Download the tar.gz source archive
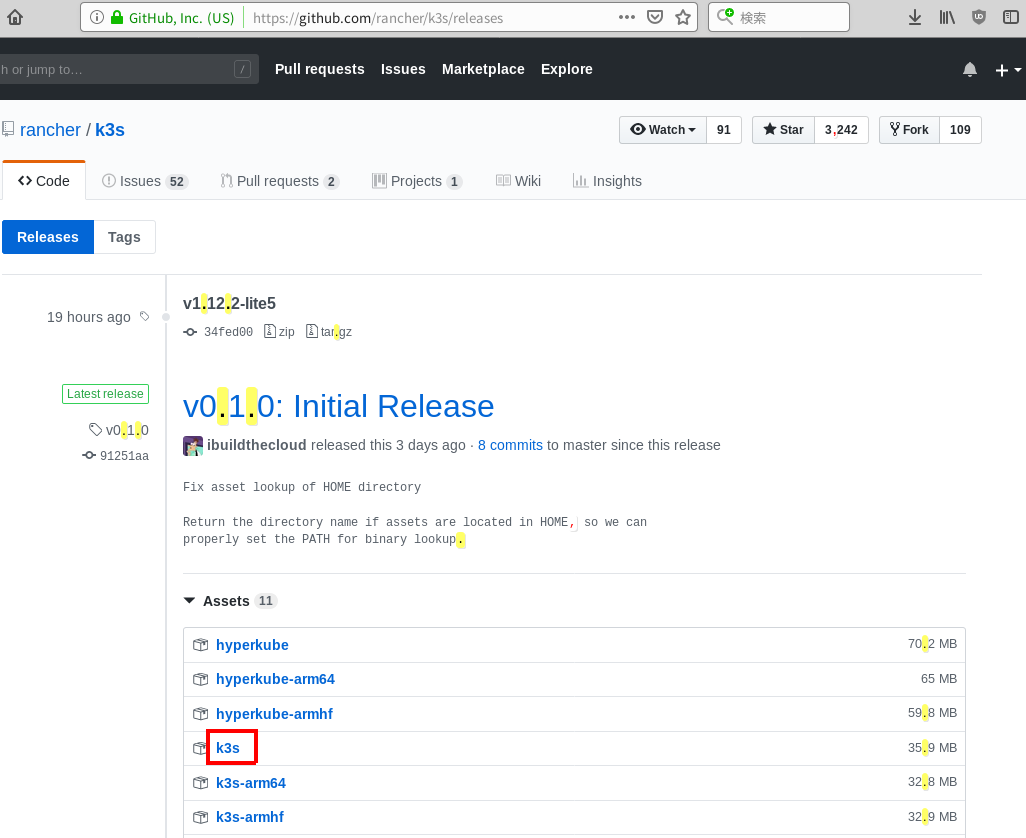Screen dimensions: 1026x838 pos(329,332)
